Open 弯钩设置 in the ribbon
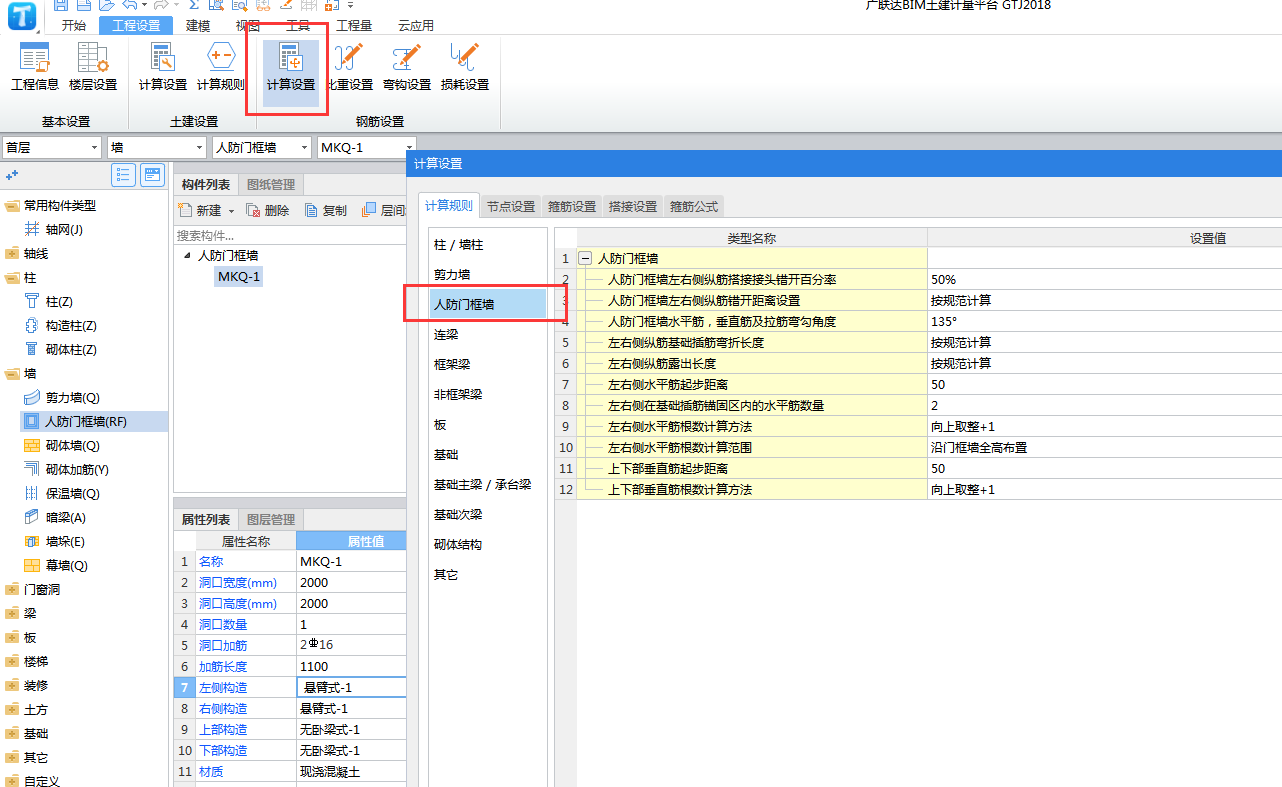Viewport: 1282px width, 787px height. tap(407, 68)
